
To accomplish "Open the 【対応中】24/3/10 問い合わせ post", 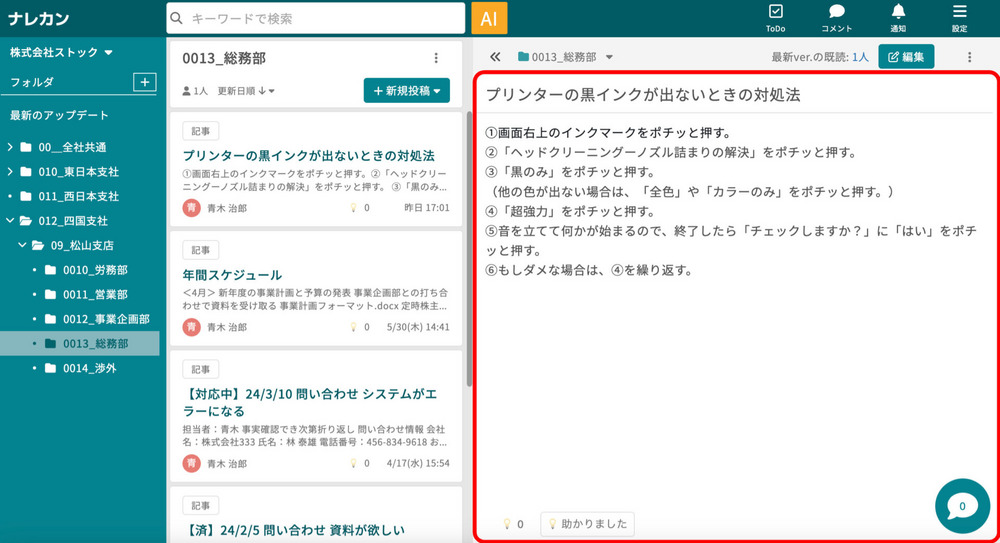I will pyautogui.click(x=310, y=403).
